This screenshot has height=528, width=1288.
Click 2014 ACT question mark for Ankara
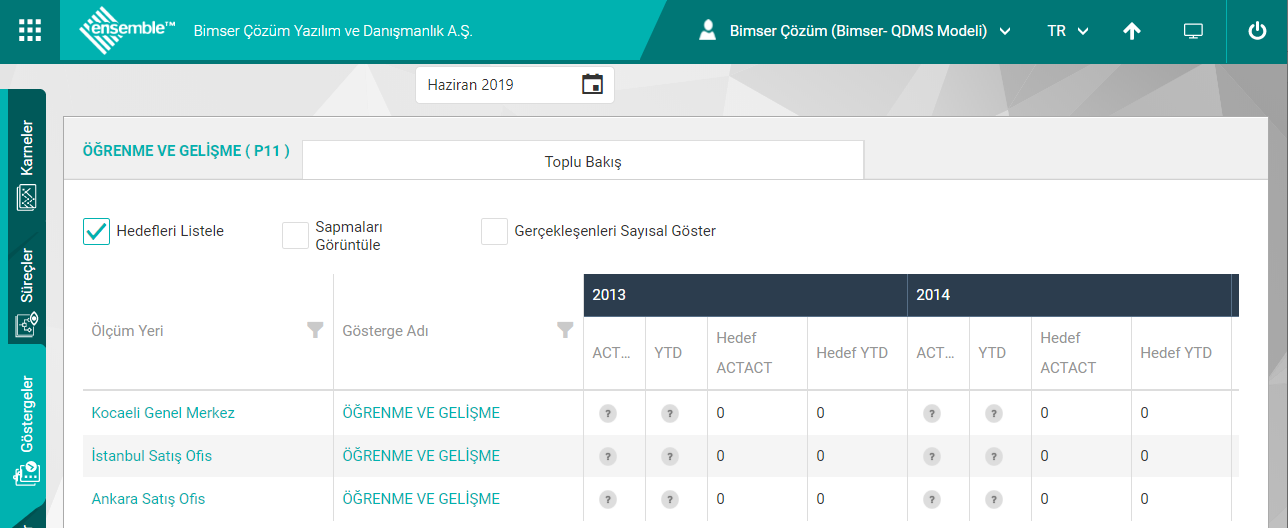931,499
